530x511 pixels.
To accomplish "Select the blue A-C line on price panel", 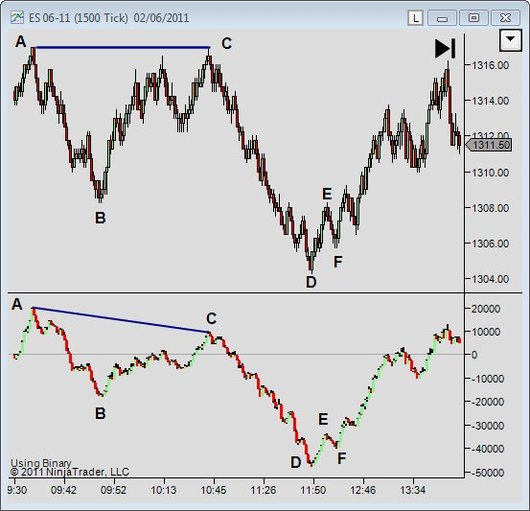I will coord(122,47).
